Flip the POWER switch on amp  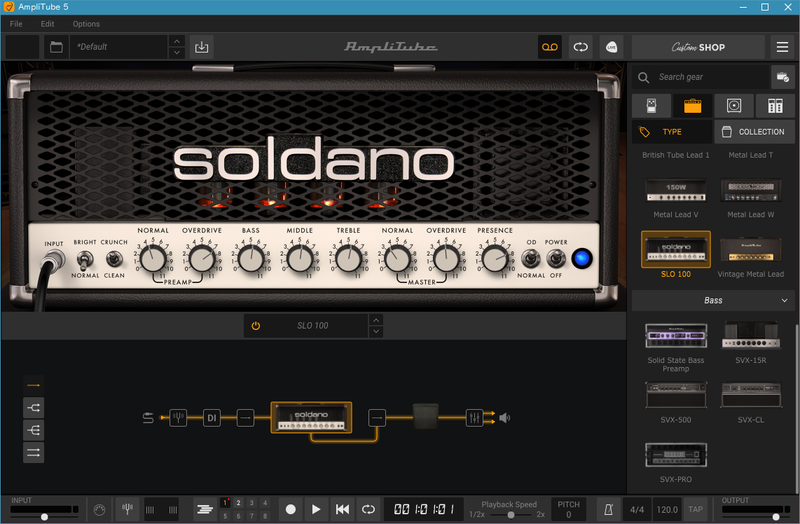(x=556, y=259)
